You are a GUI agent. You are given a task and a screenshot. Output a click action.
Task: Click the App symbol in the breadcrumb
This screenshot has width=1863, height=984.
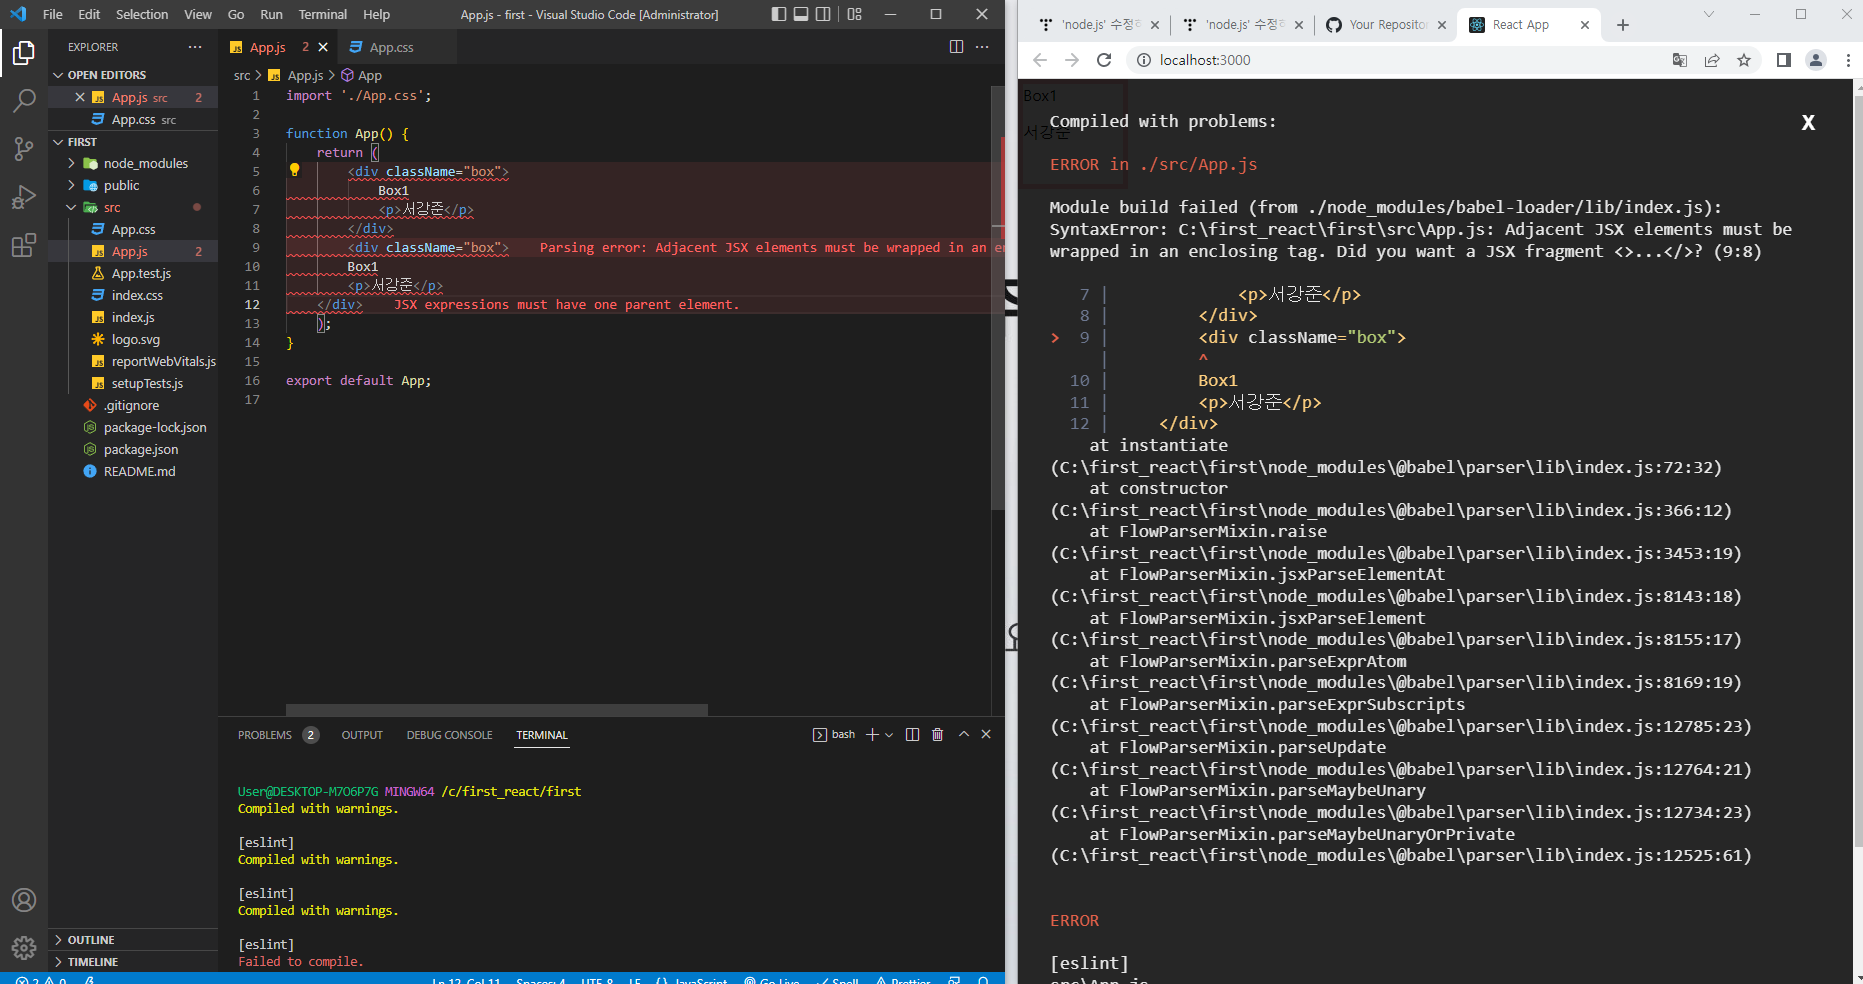tap(362, 75)
